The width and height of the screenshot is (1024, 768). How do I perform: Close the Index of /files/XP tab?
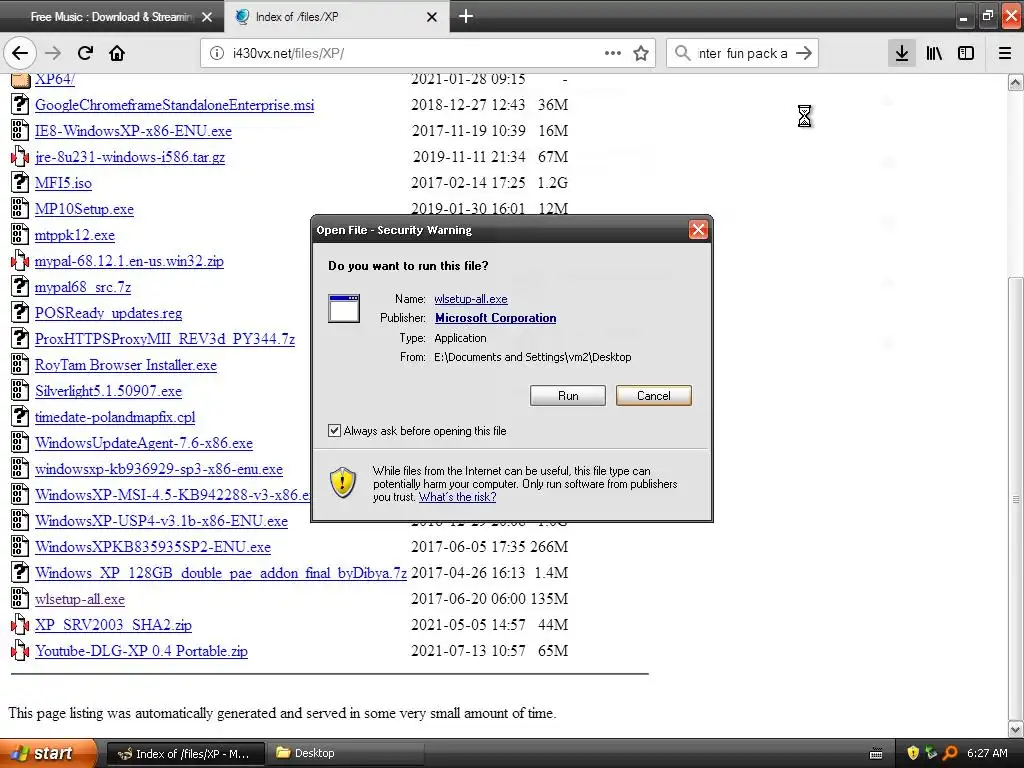tap(432, 17)
